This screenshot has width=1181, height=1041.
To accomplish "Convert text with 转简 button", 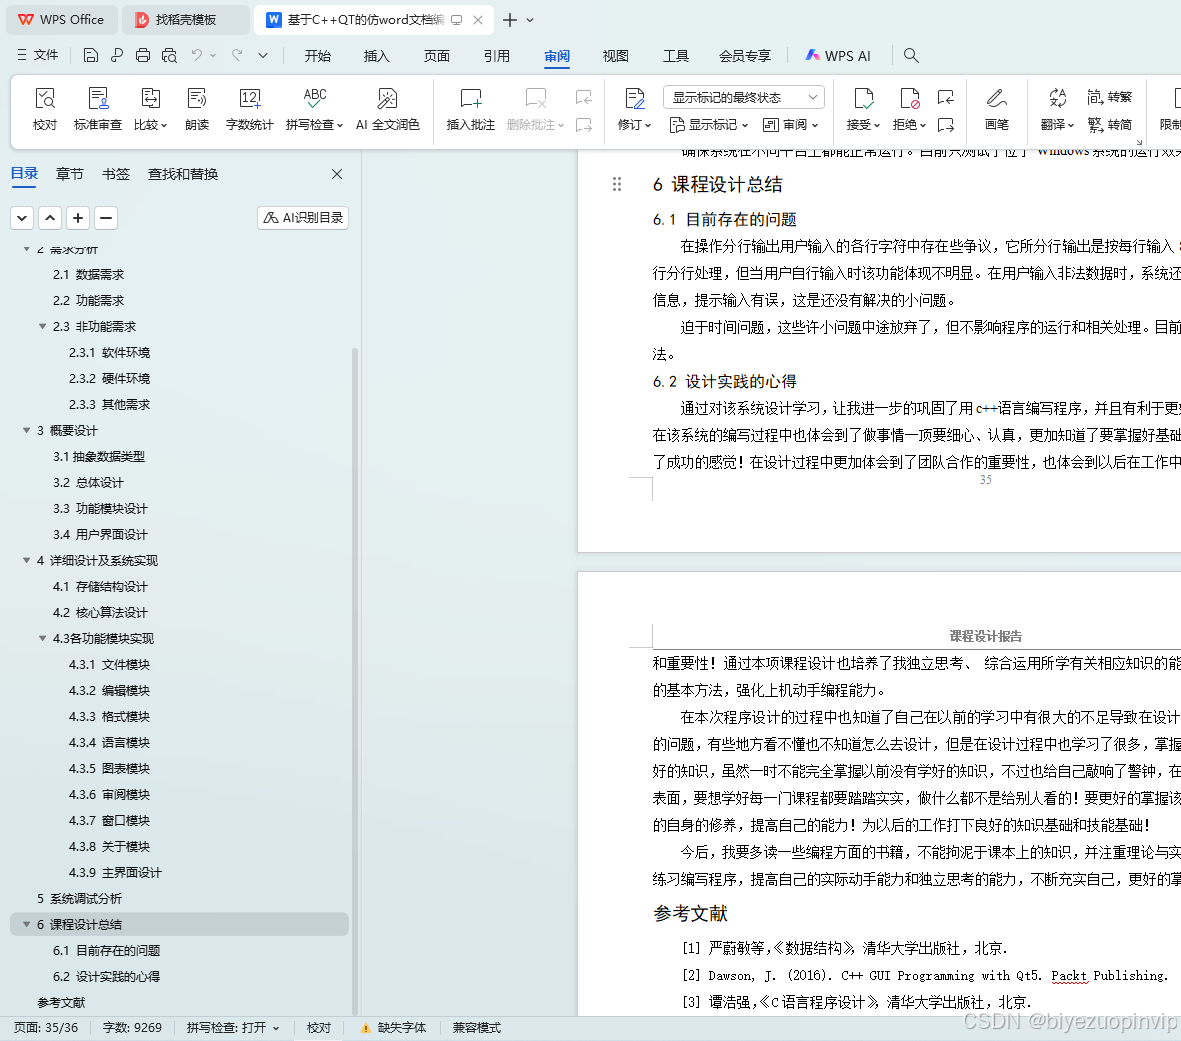I will (x=1109, y=124).
